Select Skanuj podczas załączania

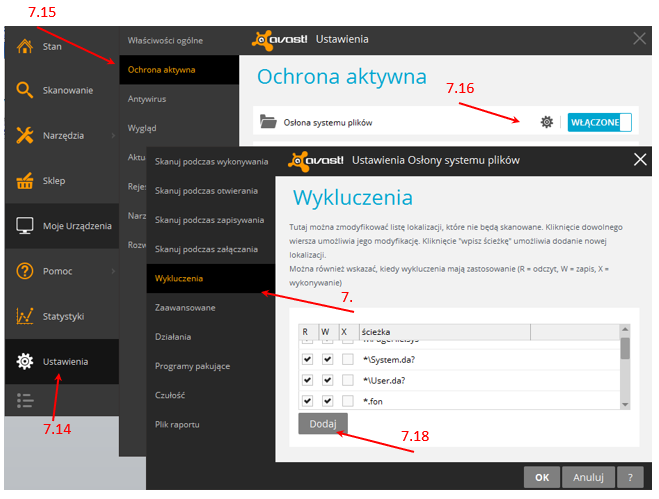(211, 249)
